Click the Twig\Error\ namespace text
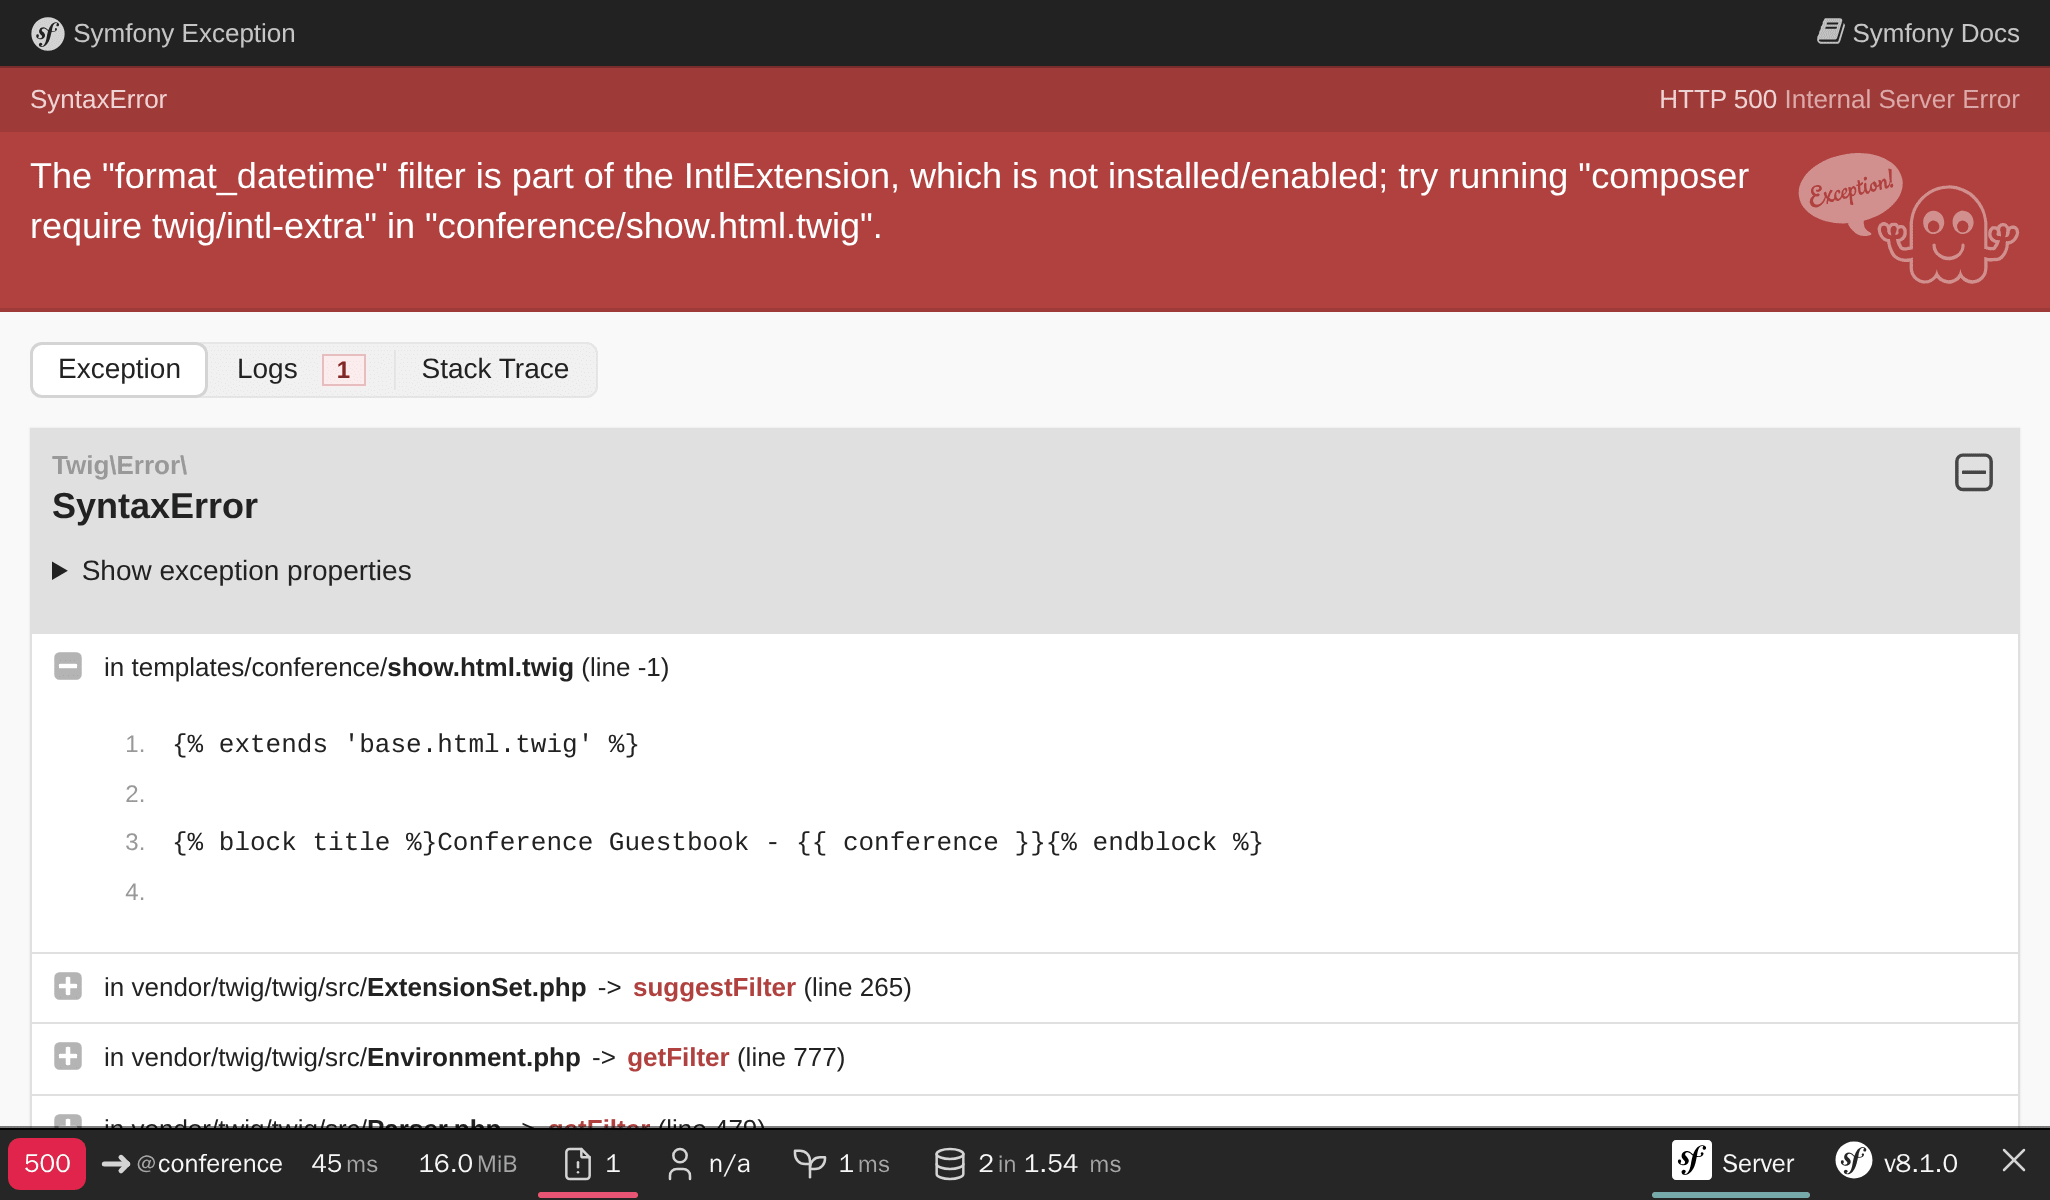Image resolution: width=2050 pixels, height=1200 pixels. 119,465
